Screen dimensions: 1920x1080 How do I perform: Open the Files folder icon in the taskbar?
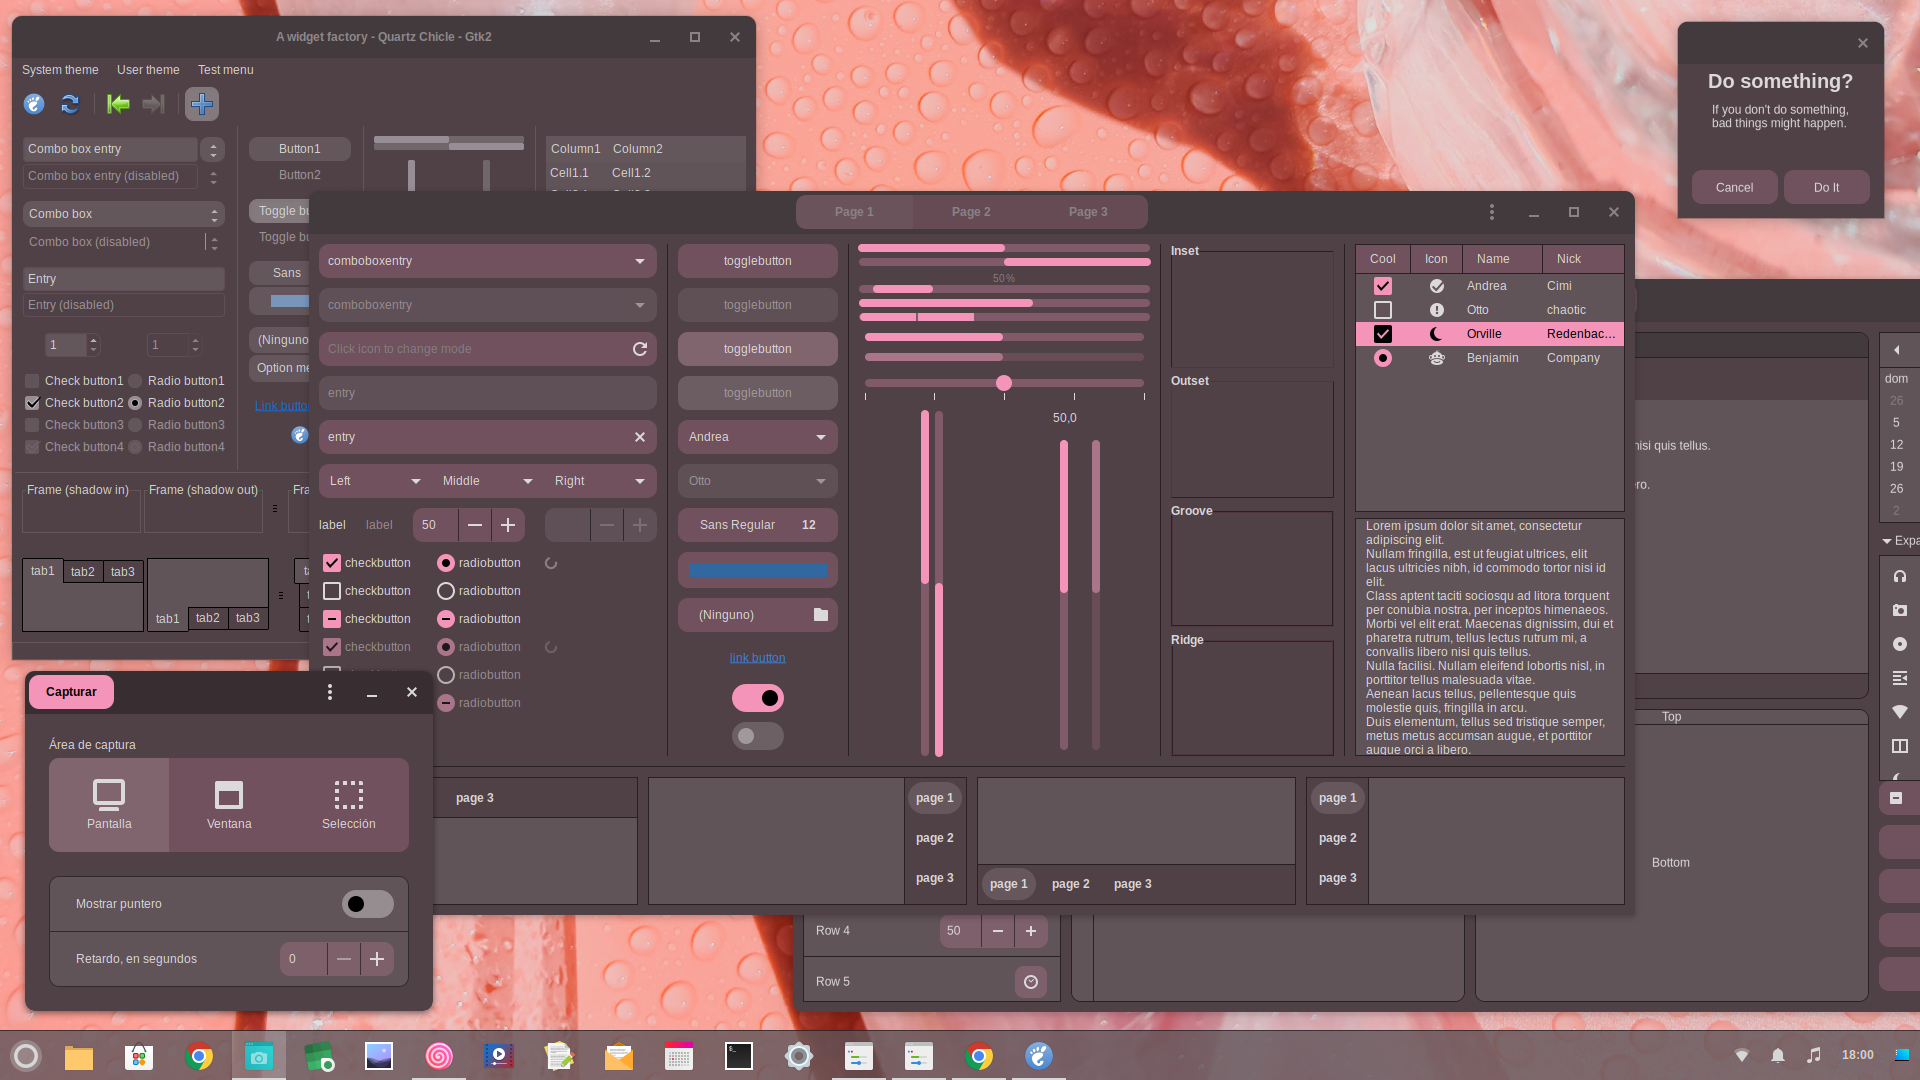click(79, 1056)
